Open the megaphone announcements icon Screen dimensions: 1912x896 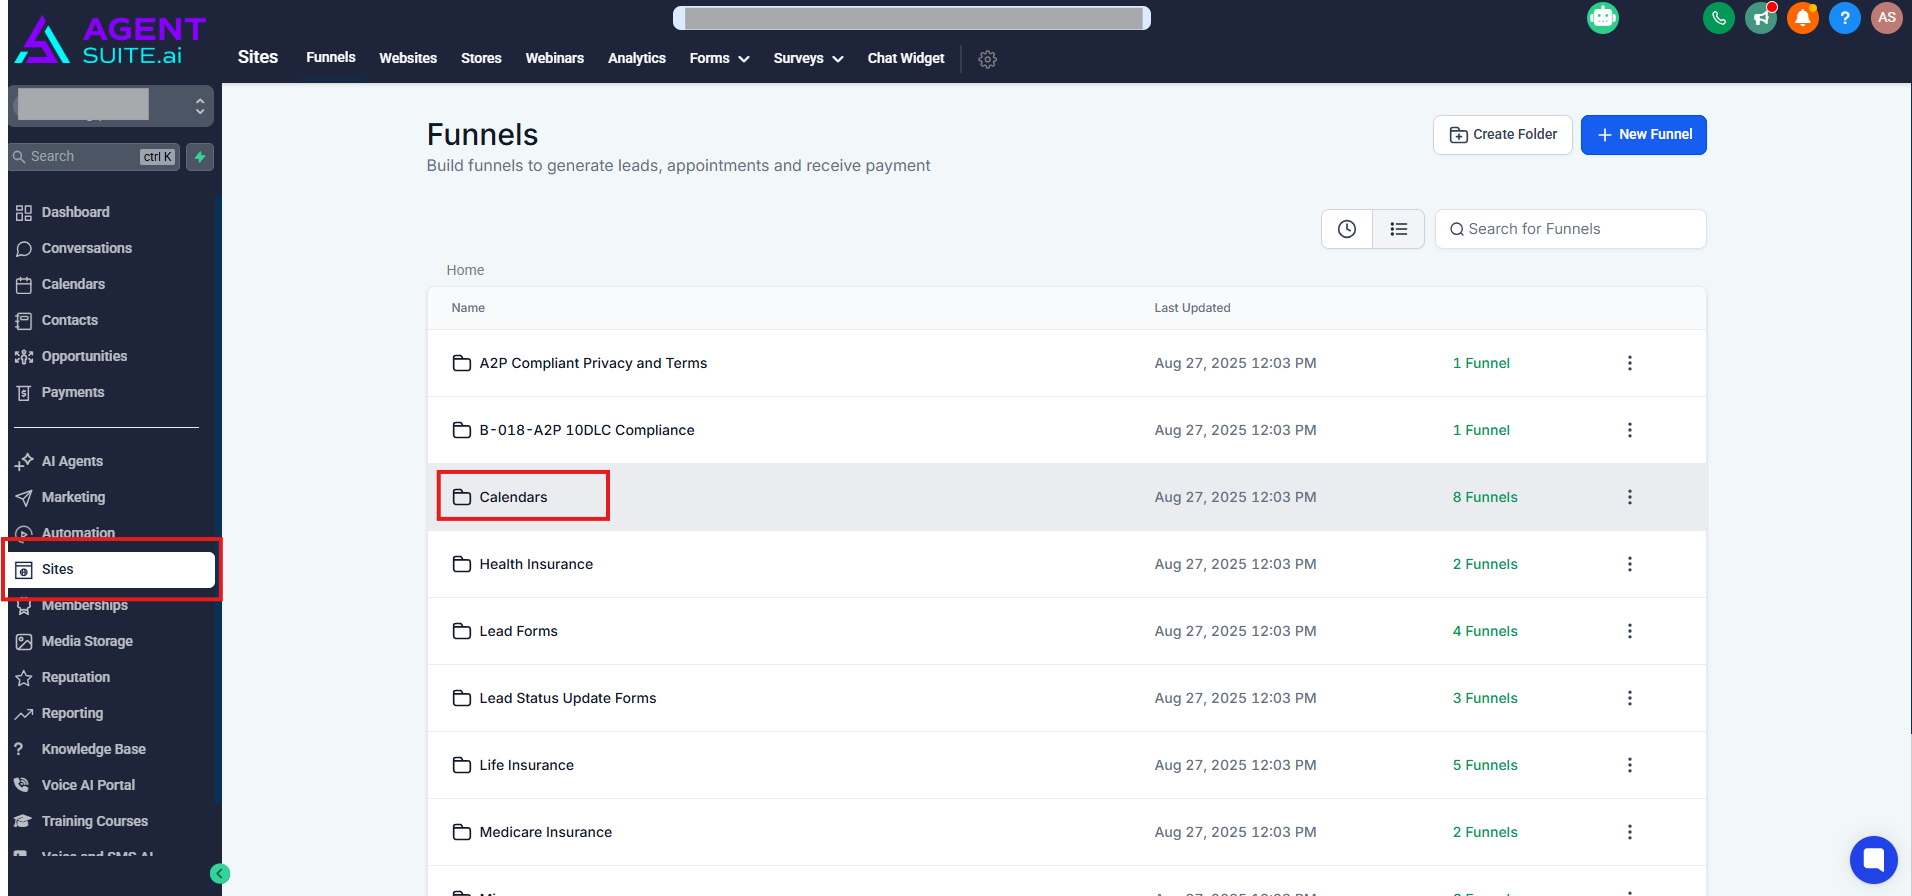point(1761,18)
